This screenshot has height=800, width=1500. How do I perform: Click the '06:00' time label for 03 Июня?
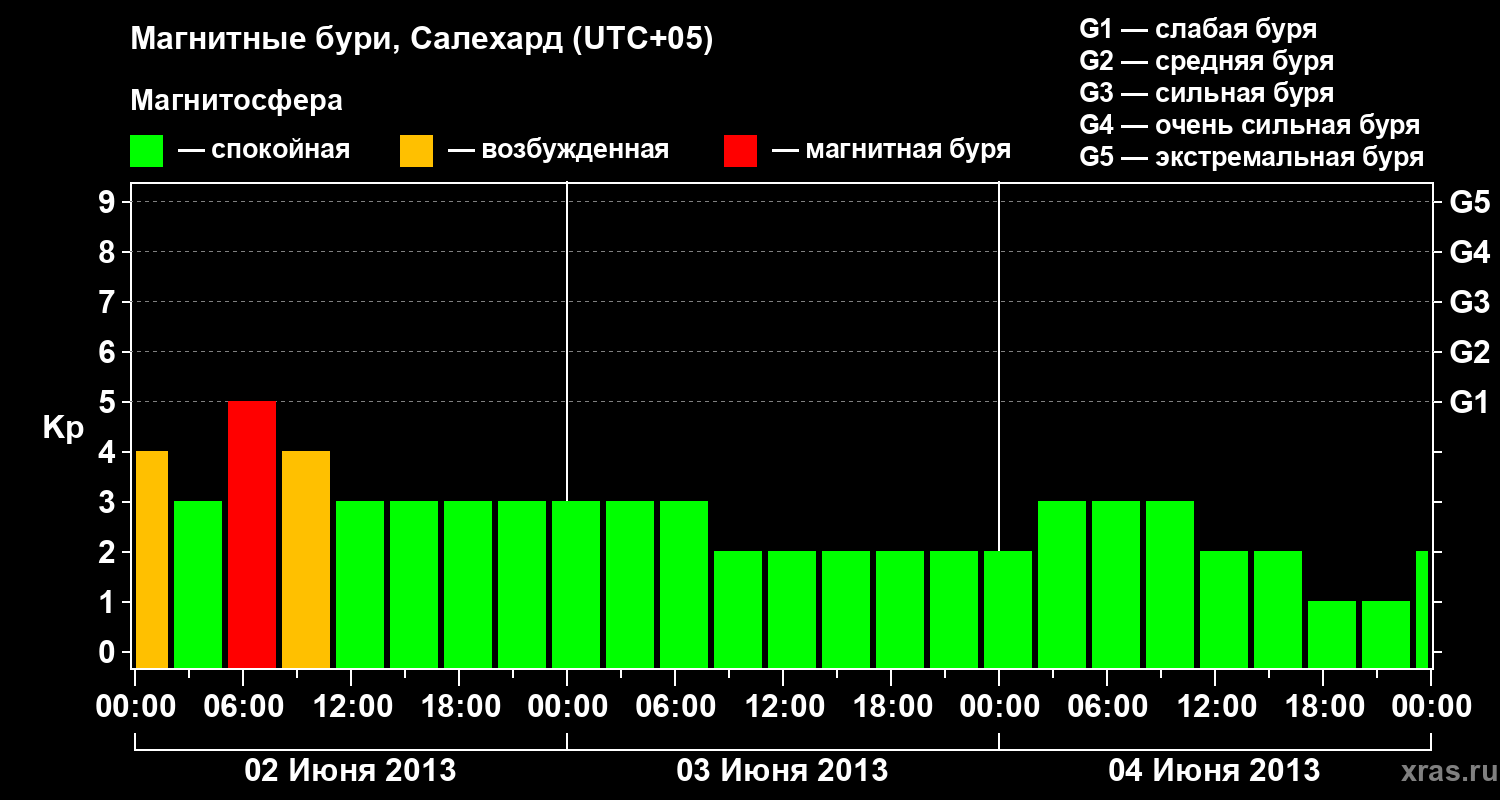(675, 707)
